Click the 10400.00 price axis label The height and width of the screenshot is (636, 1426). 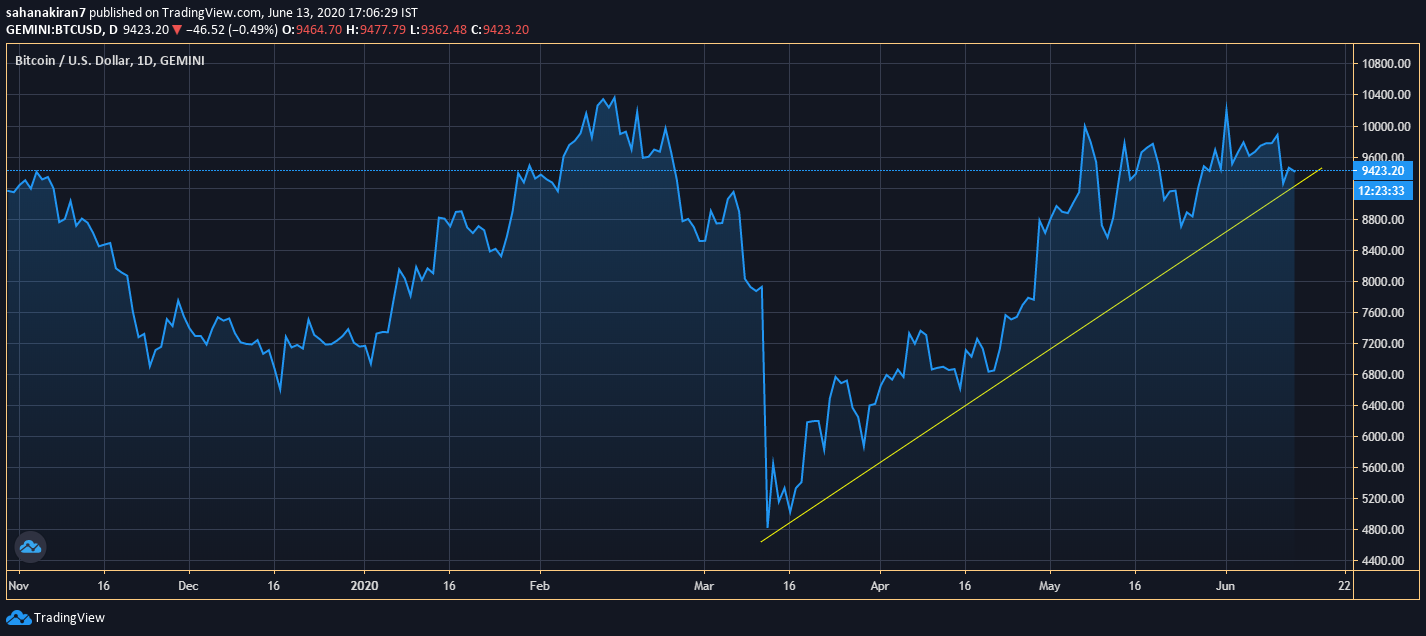tap(1384, 95)
